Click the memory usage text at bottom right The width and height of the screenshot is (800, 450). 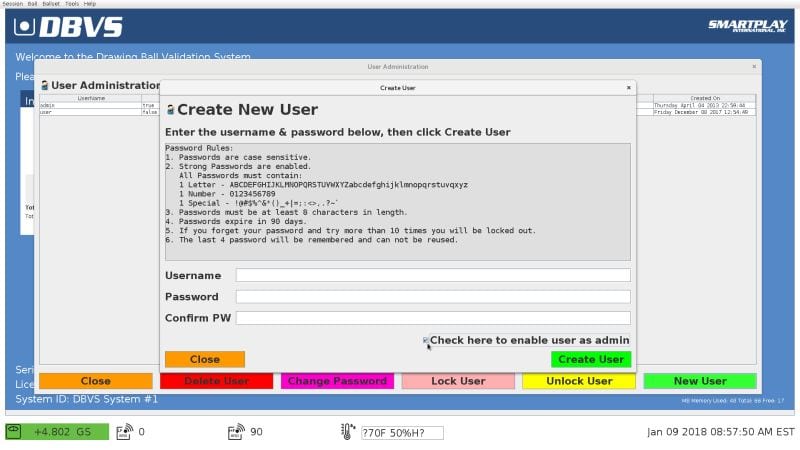tap(733, 401)
